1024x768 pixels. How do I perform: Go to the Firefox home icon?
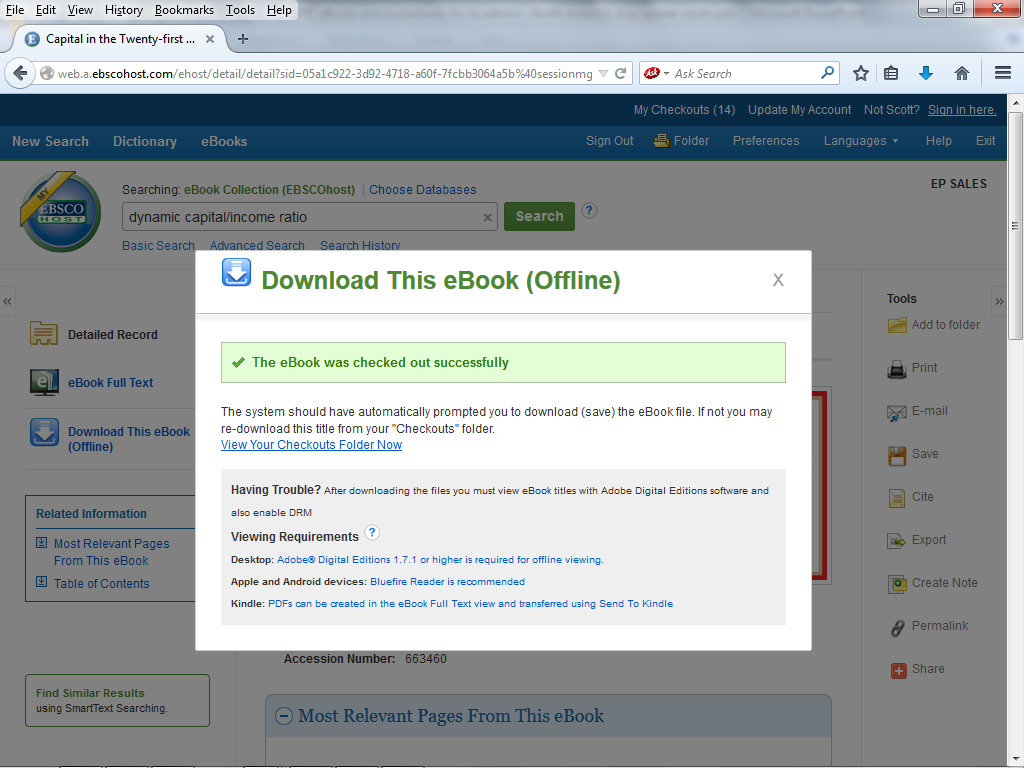click(961, 73)
